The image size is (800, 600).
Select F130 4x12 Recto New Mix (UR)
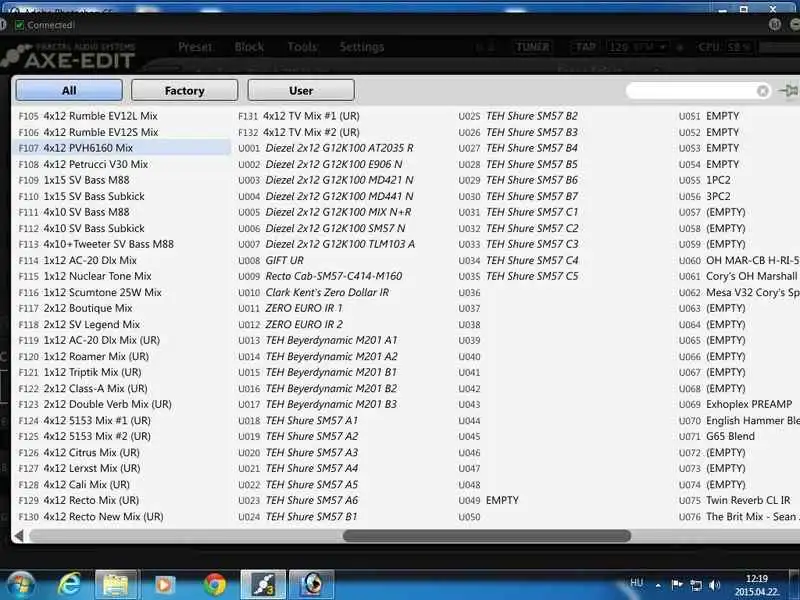pos(121,516)
